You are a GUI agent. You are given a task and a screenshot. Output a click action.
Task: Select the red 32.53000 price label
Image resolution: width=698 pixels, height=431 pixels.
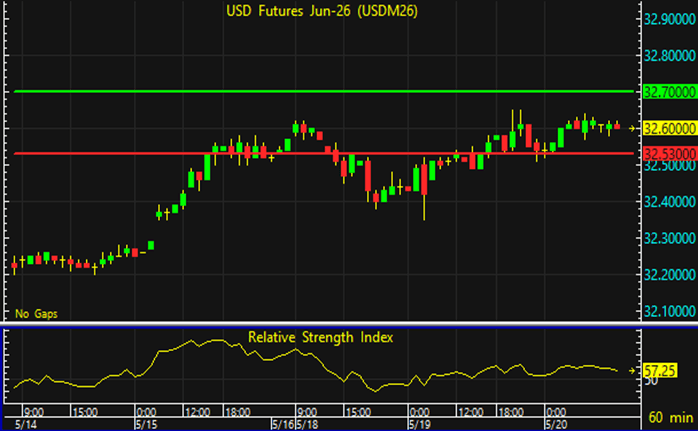(670, 154)
